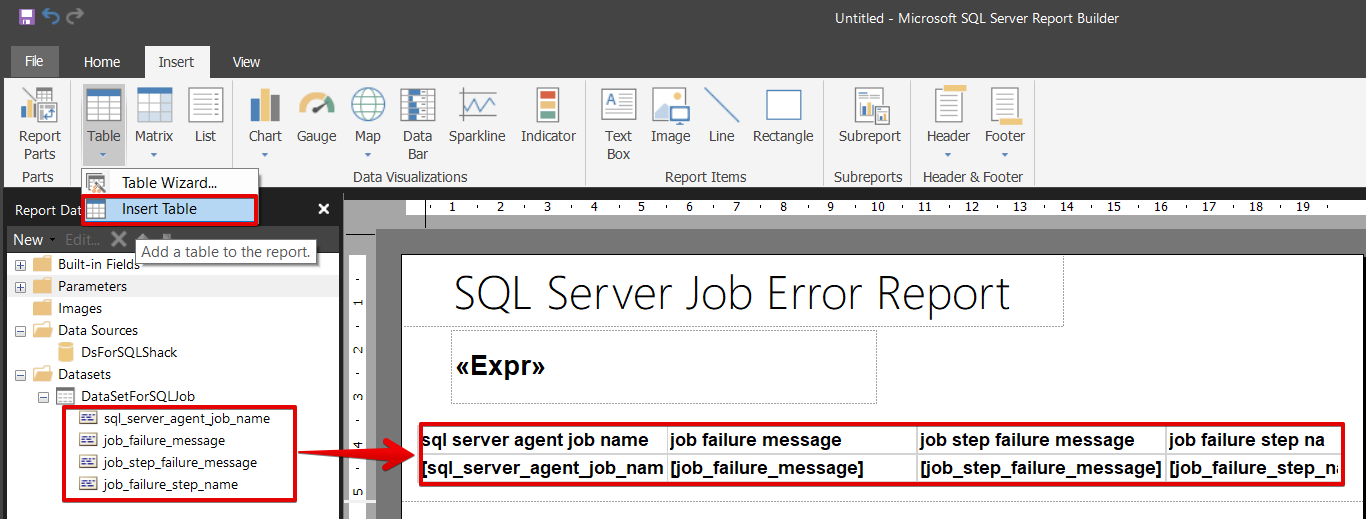Switch to the Home ribbon tab
The width and height of the screenshot is (1366, 519).
[102, 62]
